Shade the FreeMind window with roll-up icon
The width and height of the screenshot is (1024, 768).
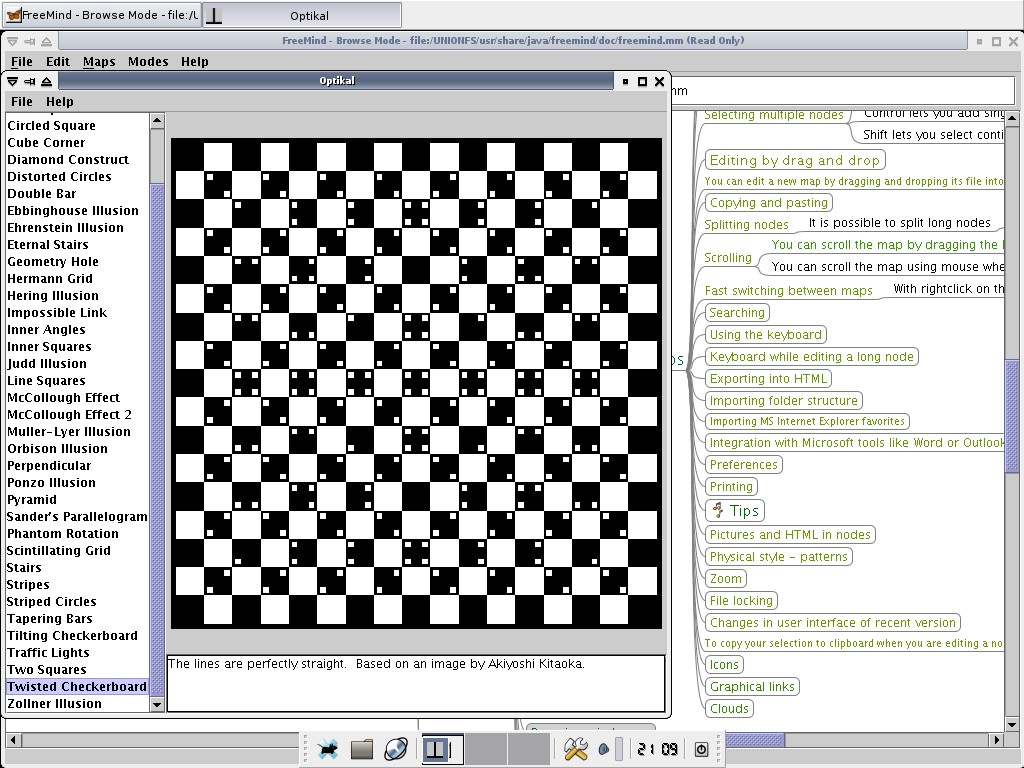point(46,41)
